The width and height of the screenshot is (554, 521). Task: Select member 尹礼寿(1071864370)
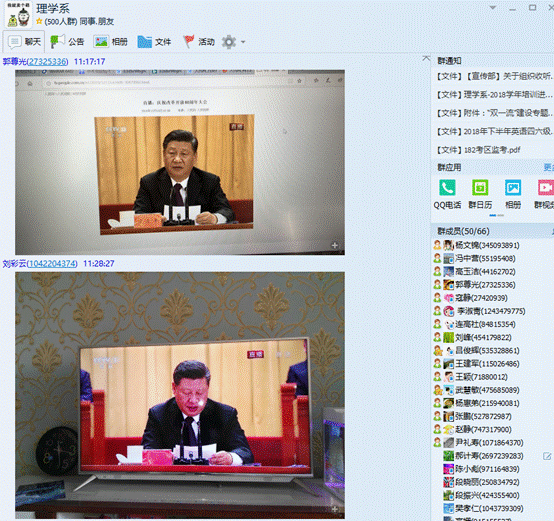click(x=489, y=443)
